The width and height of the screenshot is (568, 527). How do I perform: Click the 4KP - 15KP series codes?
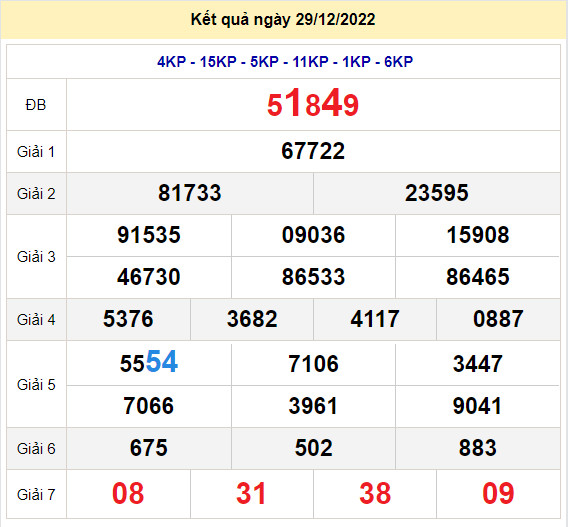[x=197, y=62]
